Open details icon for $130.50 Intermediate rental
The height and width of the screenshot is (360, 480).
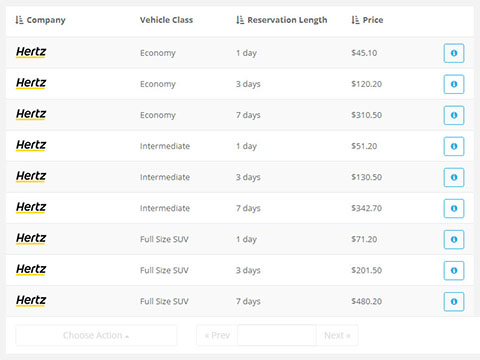pyautogui.click(x=454, y=177)
